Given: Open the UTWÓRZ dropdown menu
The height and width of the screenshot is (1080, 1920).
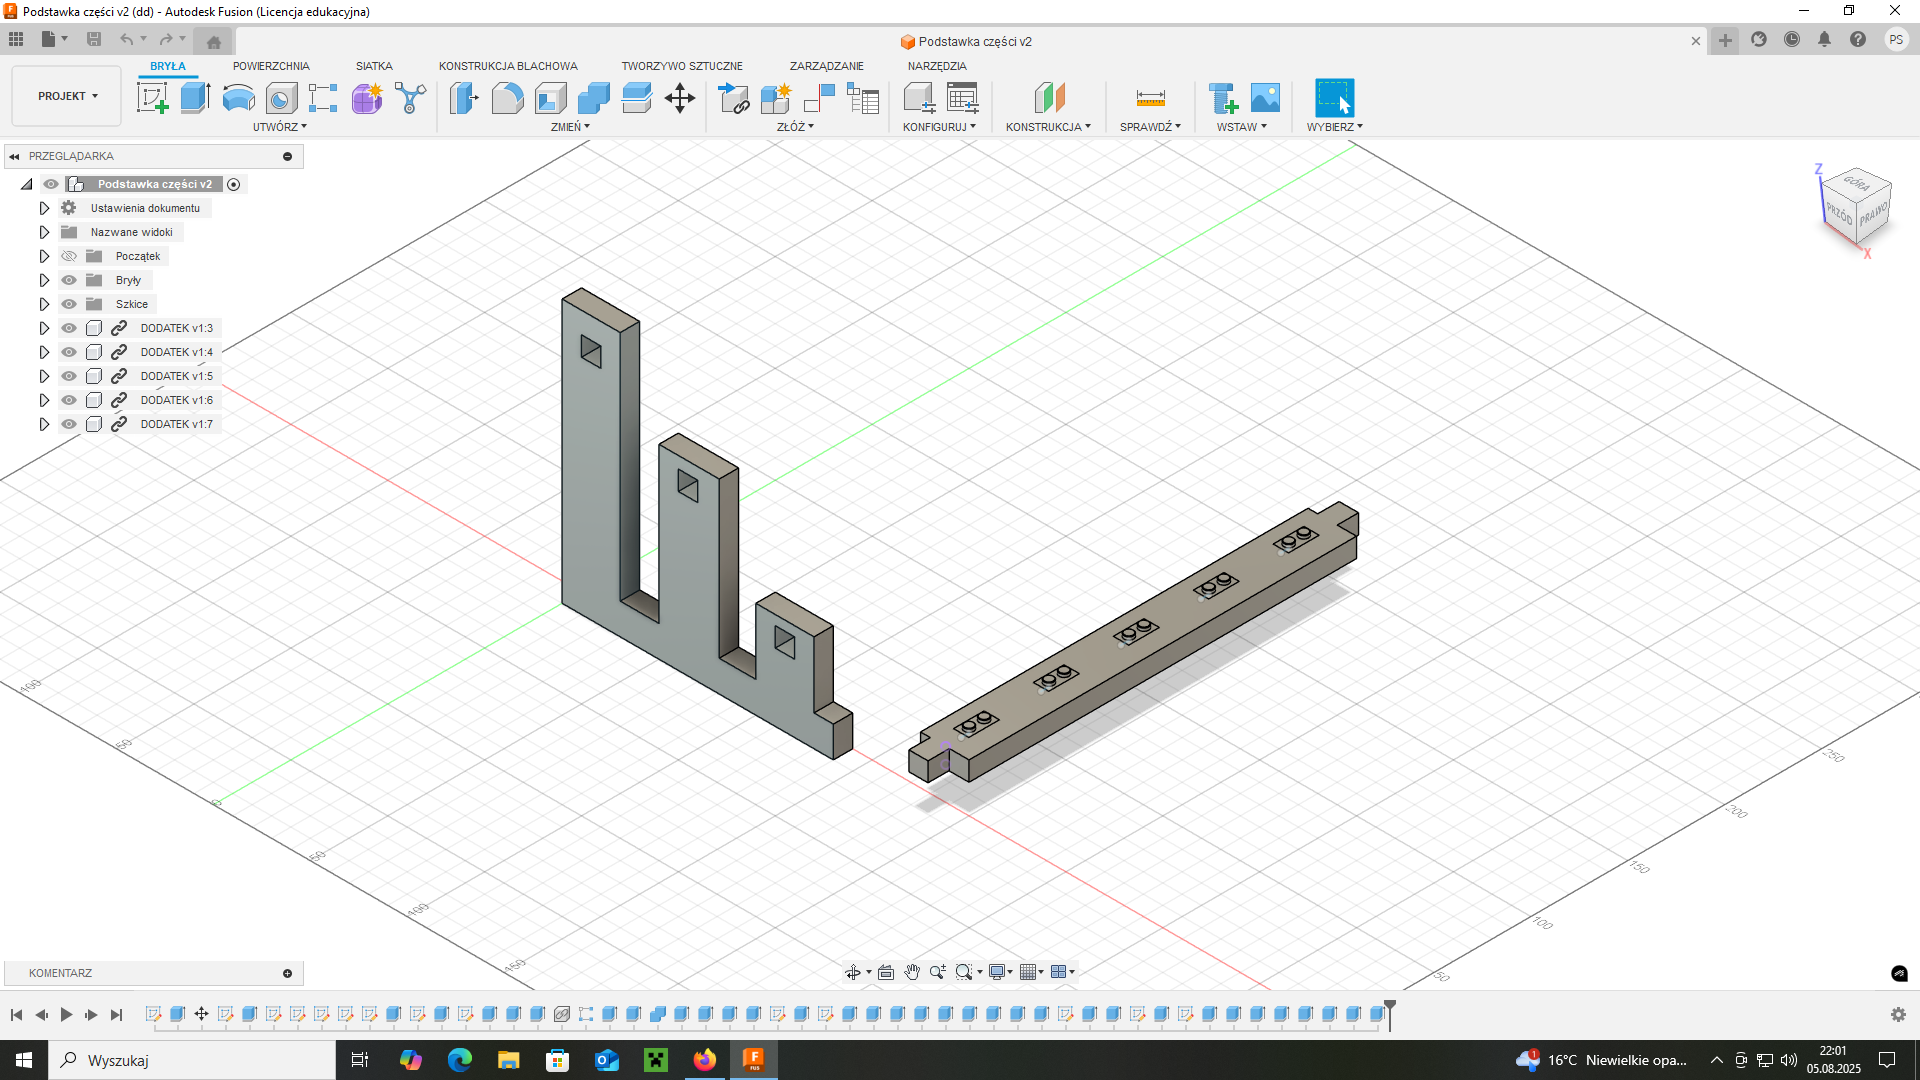Looking at the screenshot, I should [279, 127].
